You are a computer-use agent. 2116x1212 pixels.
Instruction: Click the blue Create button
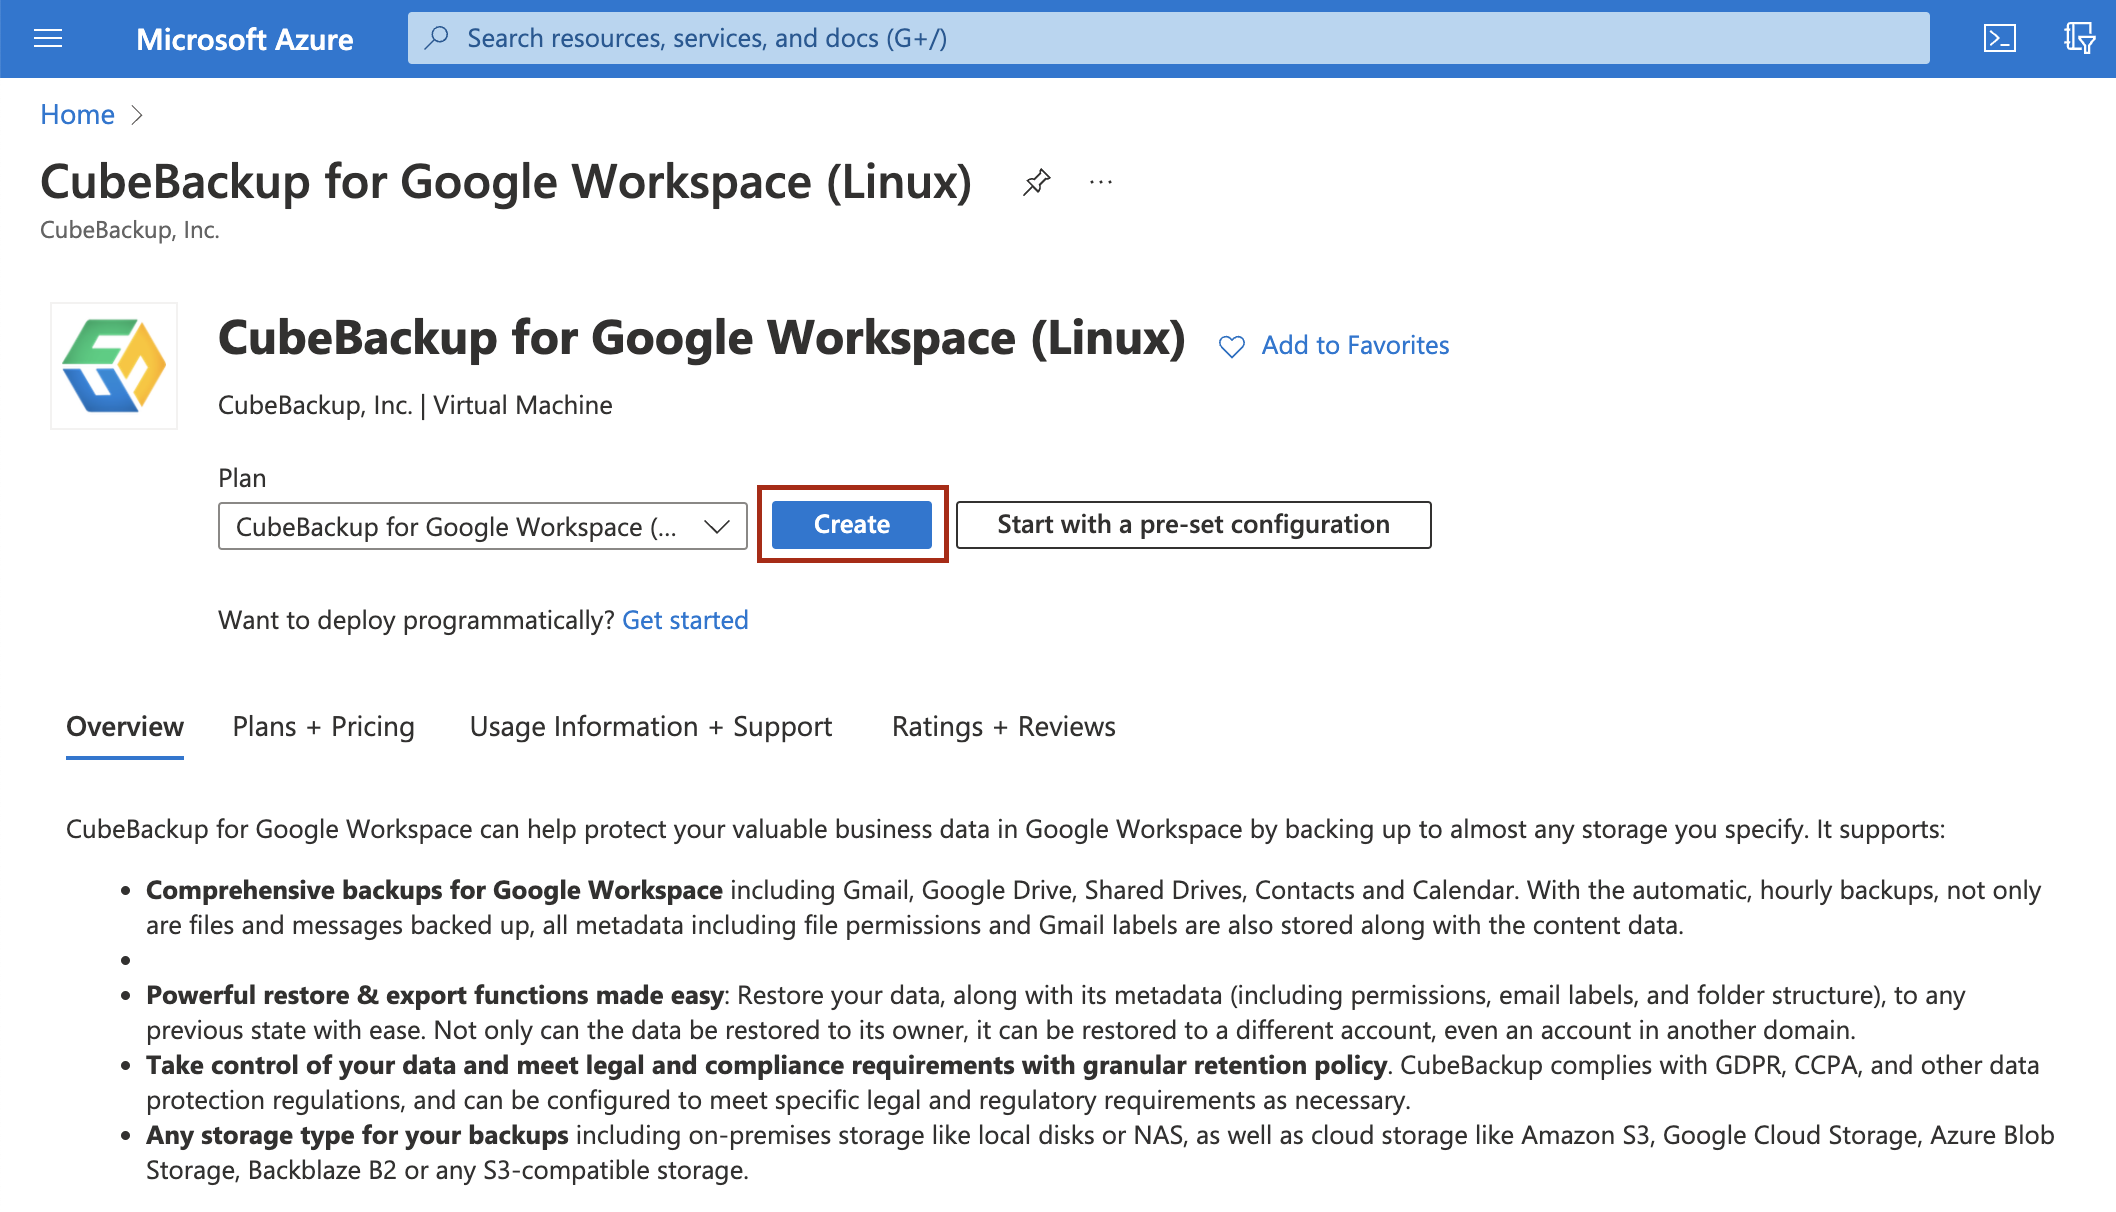(852, 524)
